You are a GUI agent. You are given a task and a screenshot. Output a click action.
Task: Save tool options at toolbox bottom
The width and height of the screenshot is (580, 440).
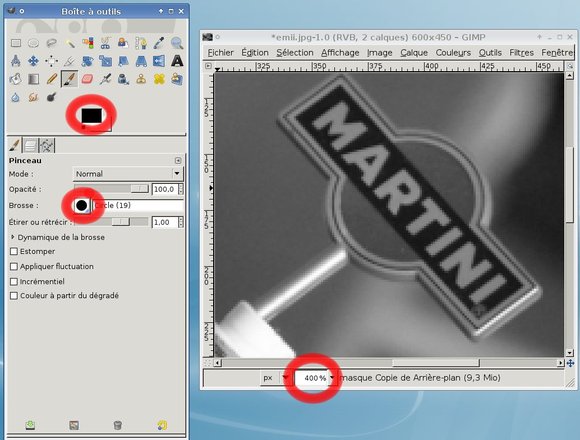pos(30,425)
